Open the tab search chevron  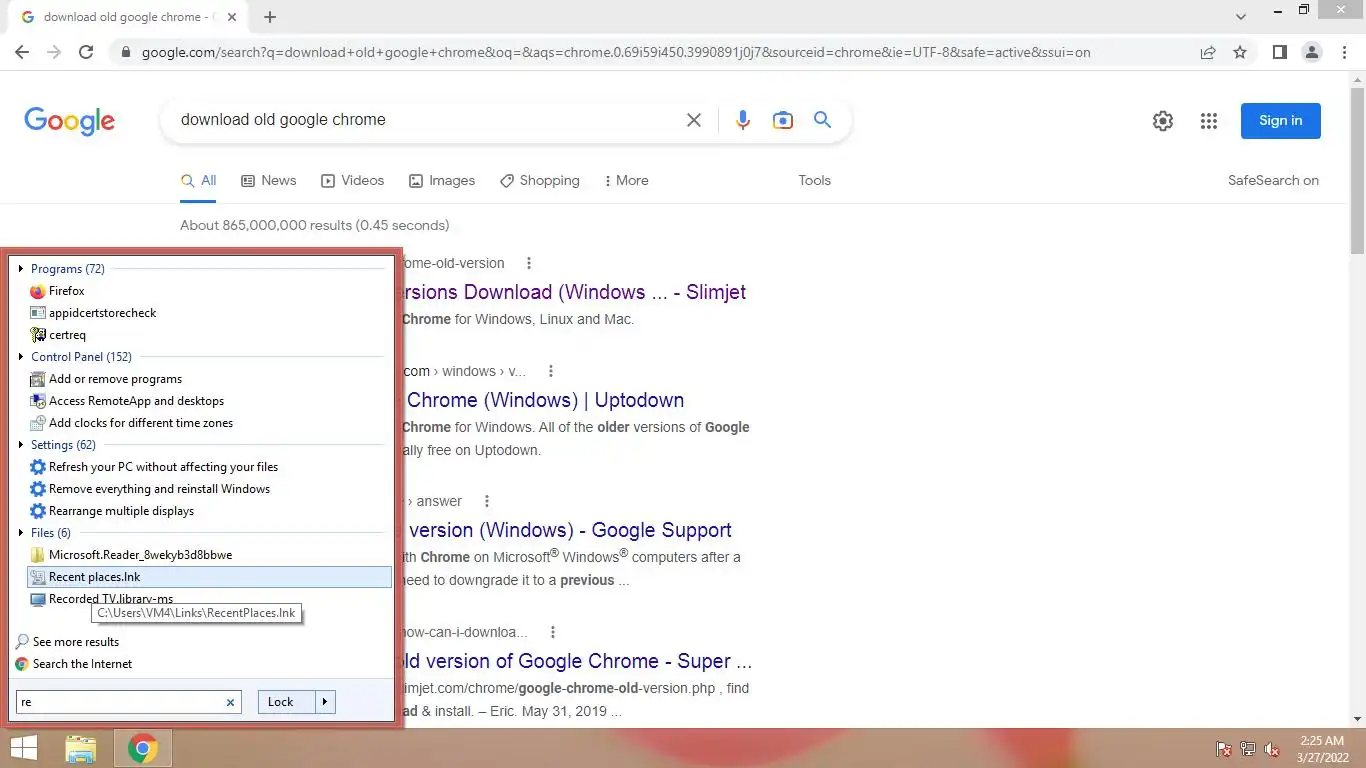click(x=1241, y=17)
